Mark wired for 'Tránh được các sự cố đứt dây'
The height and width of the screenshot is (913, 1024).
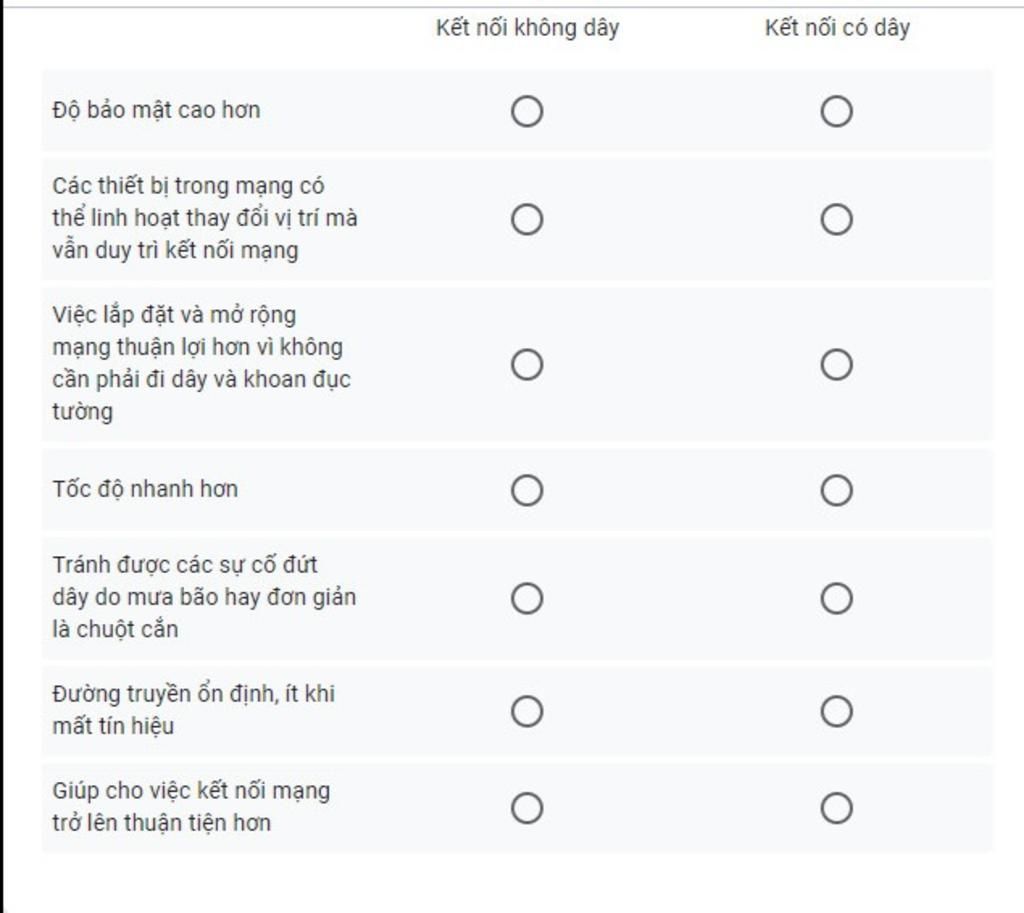[x=837, y=598]
